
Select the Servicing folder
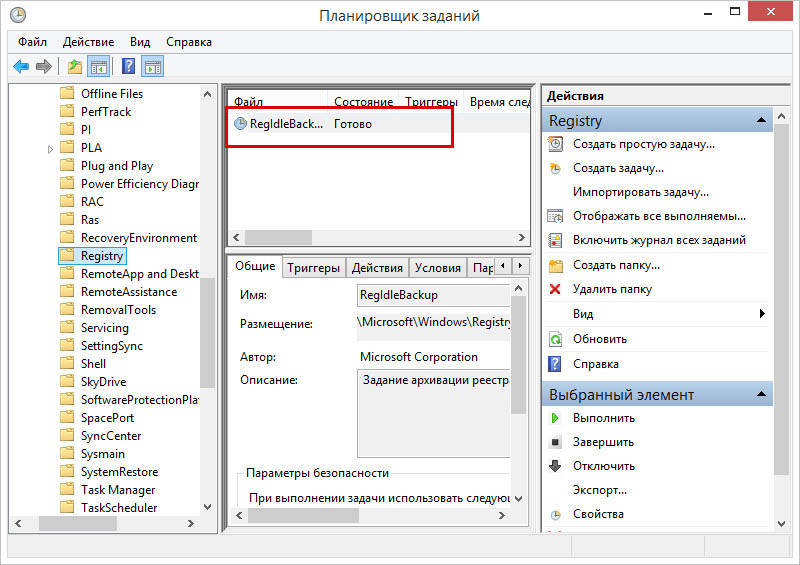click(x=105, y=328)
